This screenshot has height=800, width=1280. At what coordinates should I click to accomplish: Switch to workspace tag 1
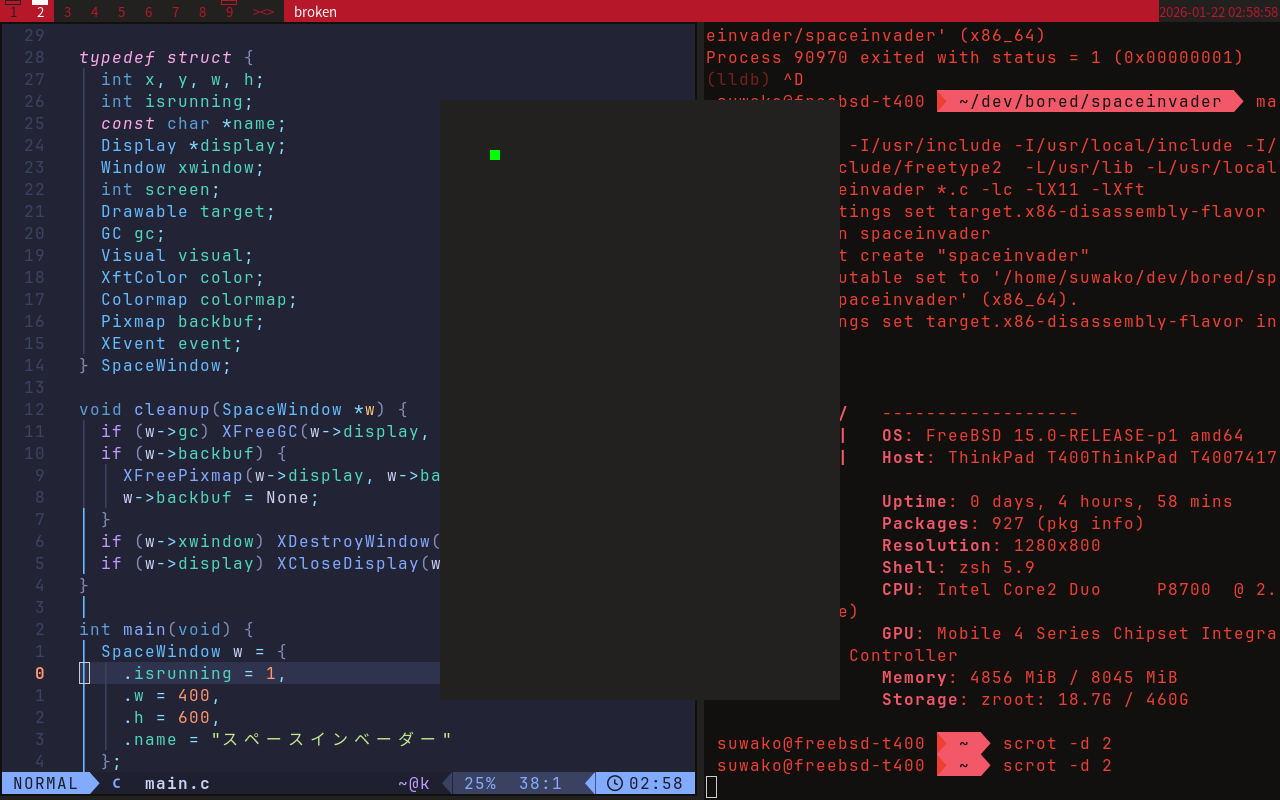point(13,12)
